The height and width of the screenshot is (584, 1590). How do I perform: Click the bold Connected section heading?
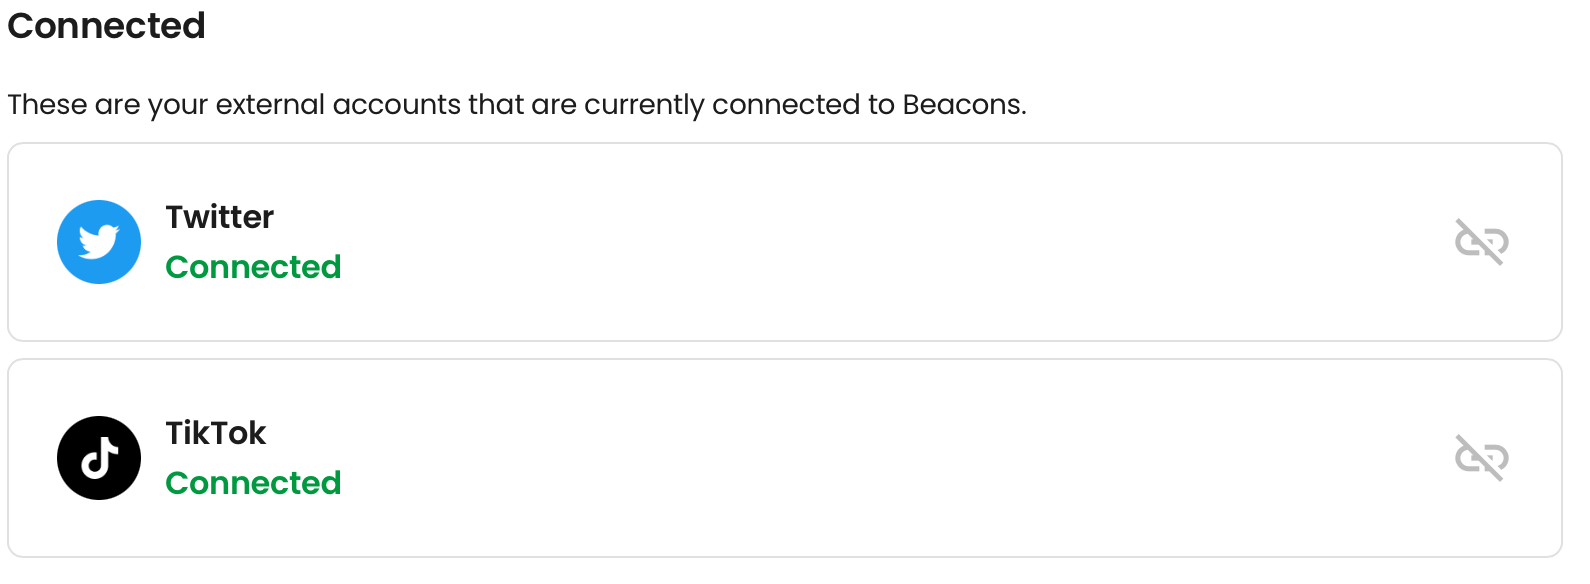106,26
